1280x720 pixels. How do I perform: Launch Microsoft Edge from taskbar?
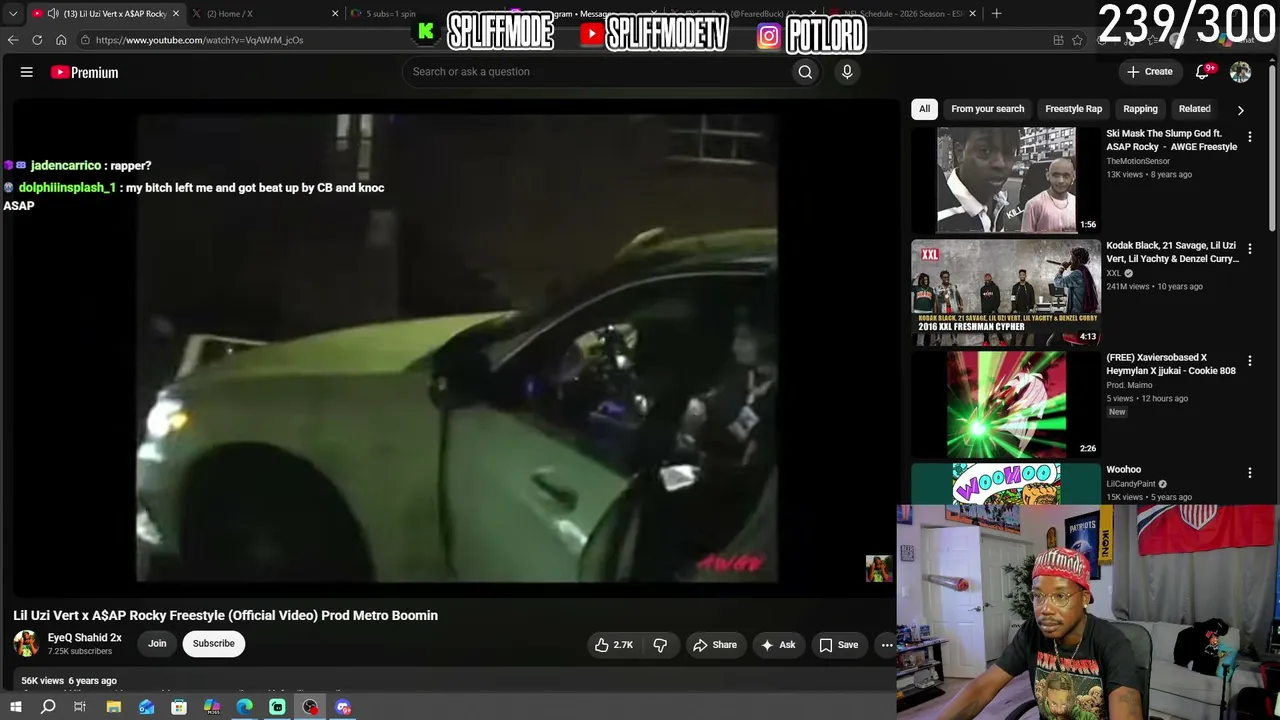point(245,707)
